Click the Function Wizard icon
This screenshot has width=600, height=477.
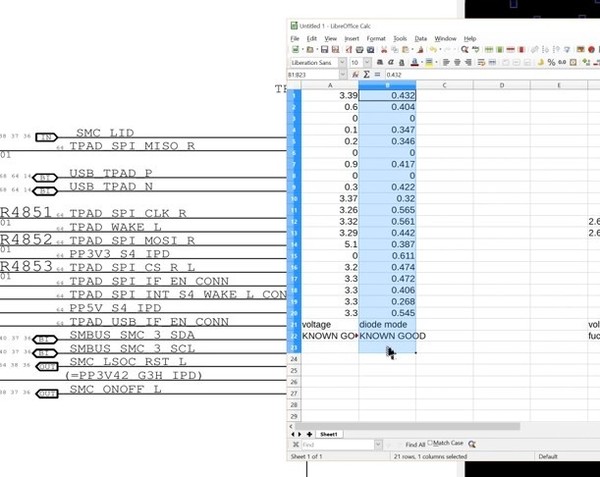coord(356,74)
